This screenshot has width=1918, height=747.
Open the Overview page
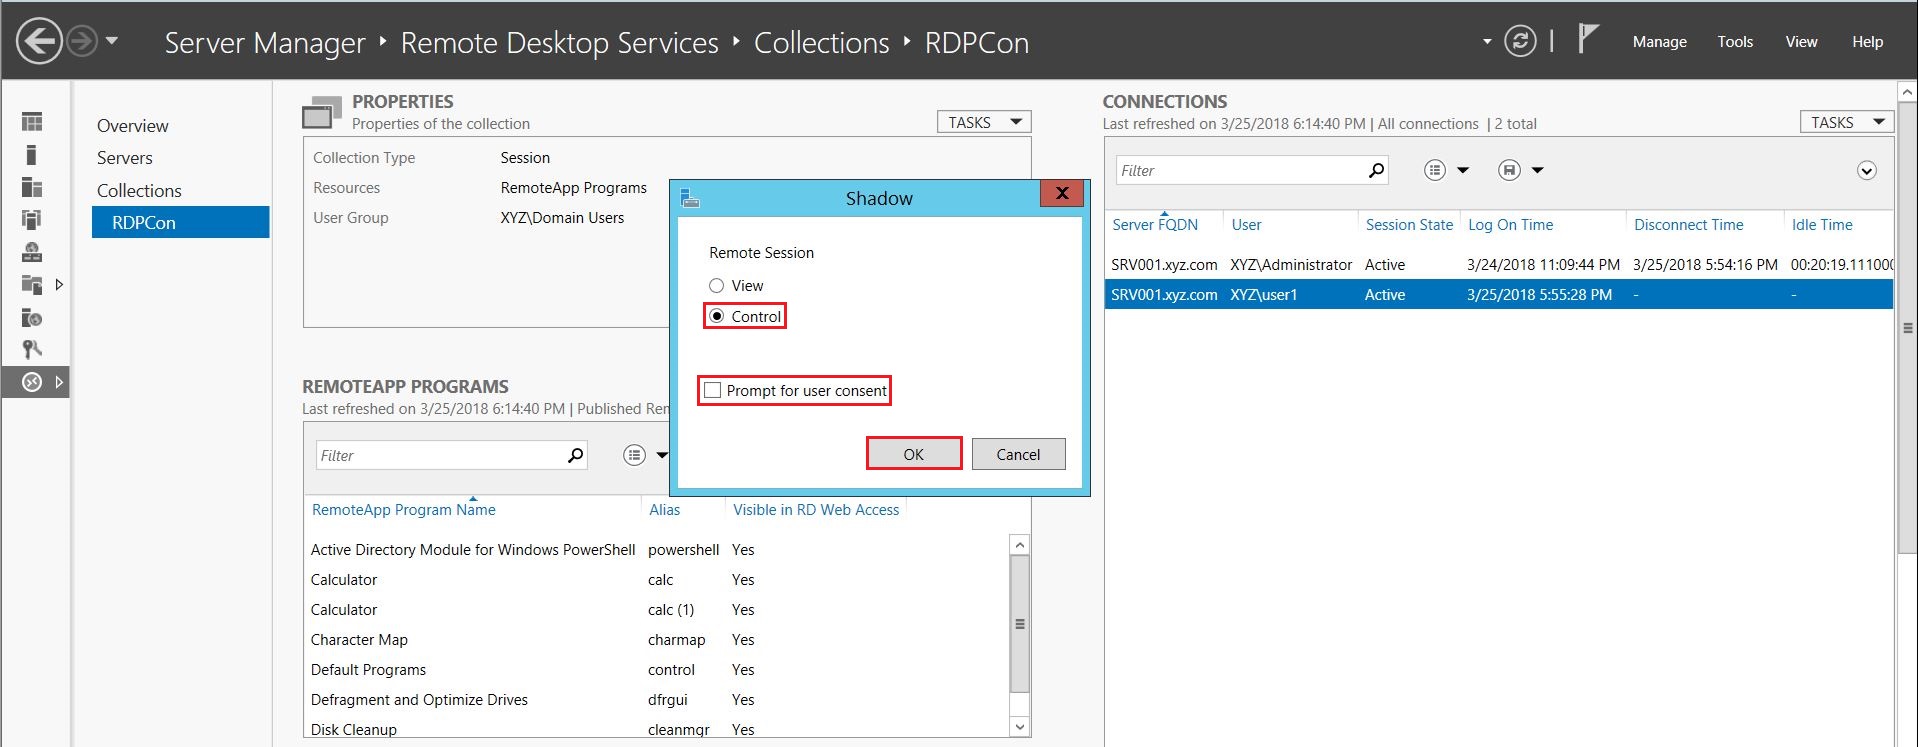coord(133,126)
